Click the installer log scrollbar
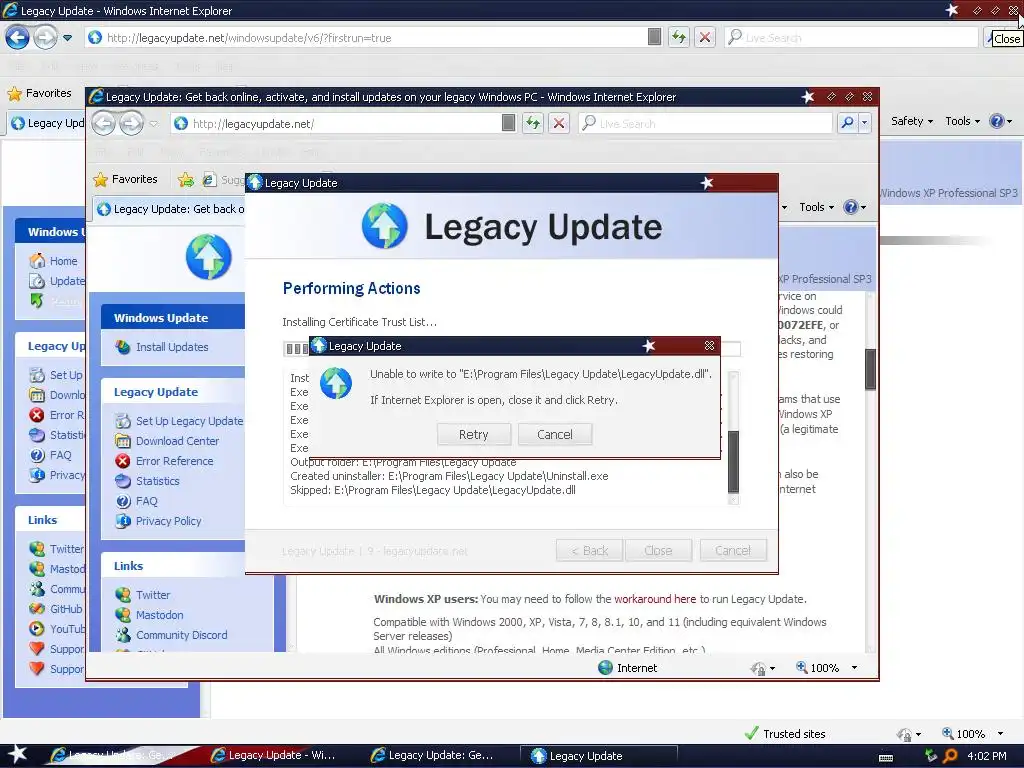1024x768 pixels. tap(733, 438)
